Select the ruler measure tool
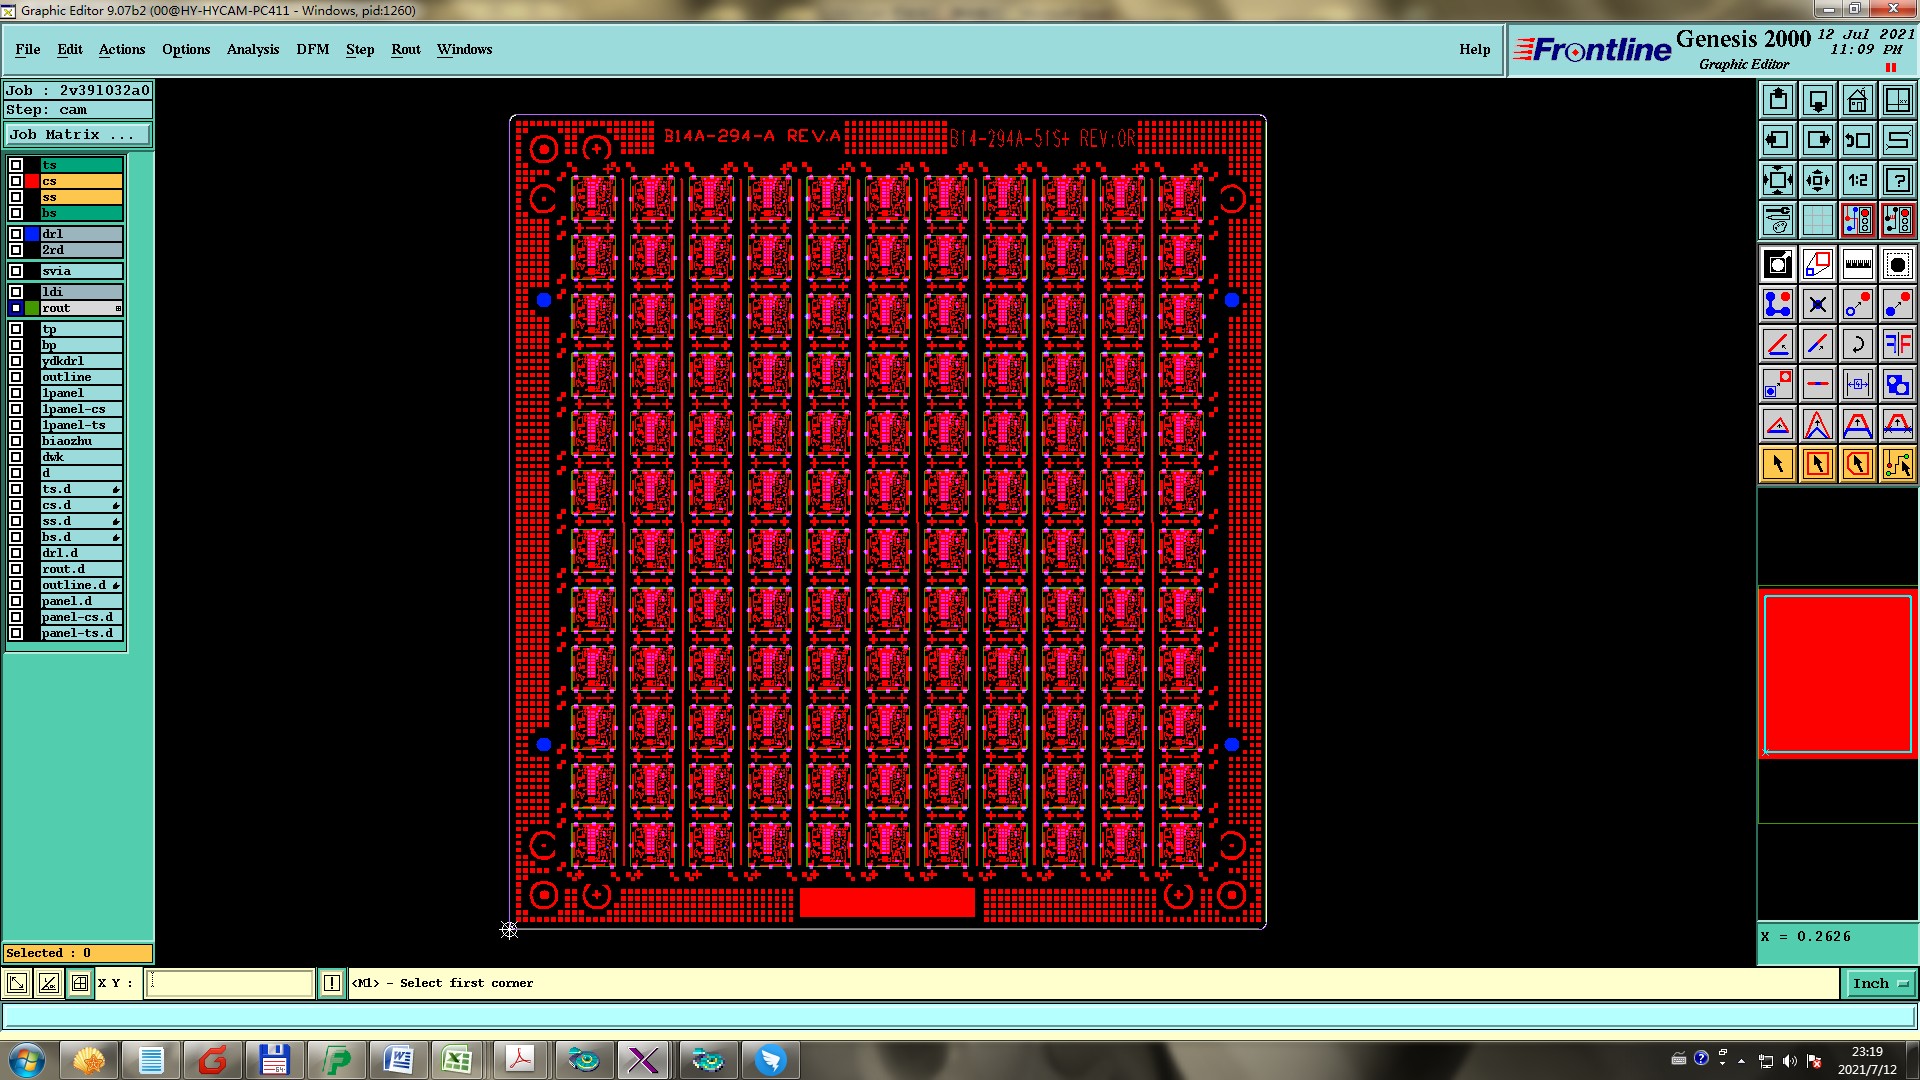 point(1857,264)
